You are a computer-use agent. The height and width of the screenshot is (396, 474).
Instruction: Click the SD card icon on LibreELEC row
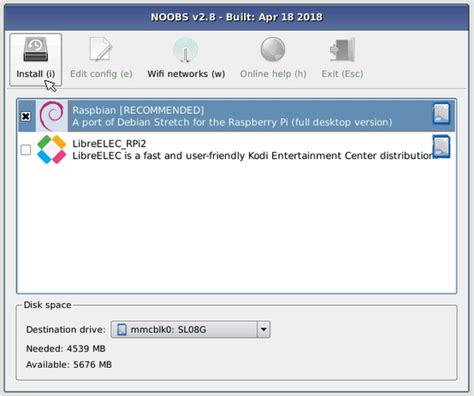441,146
